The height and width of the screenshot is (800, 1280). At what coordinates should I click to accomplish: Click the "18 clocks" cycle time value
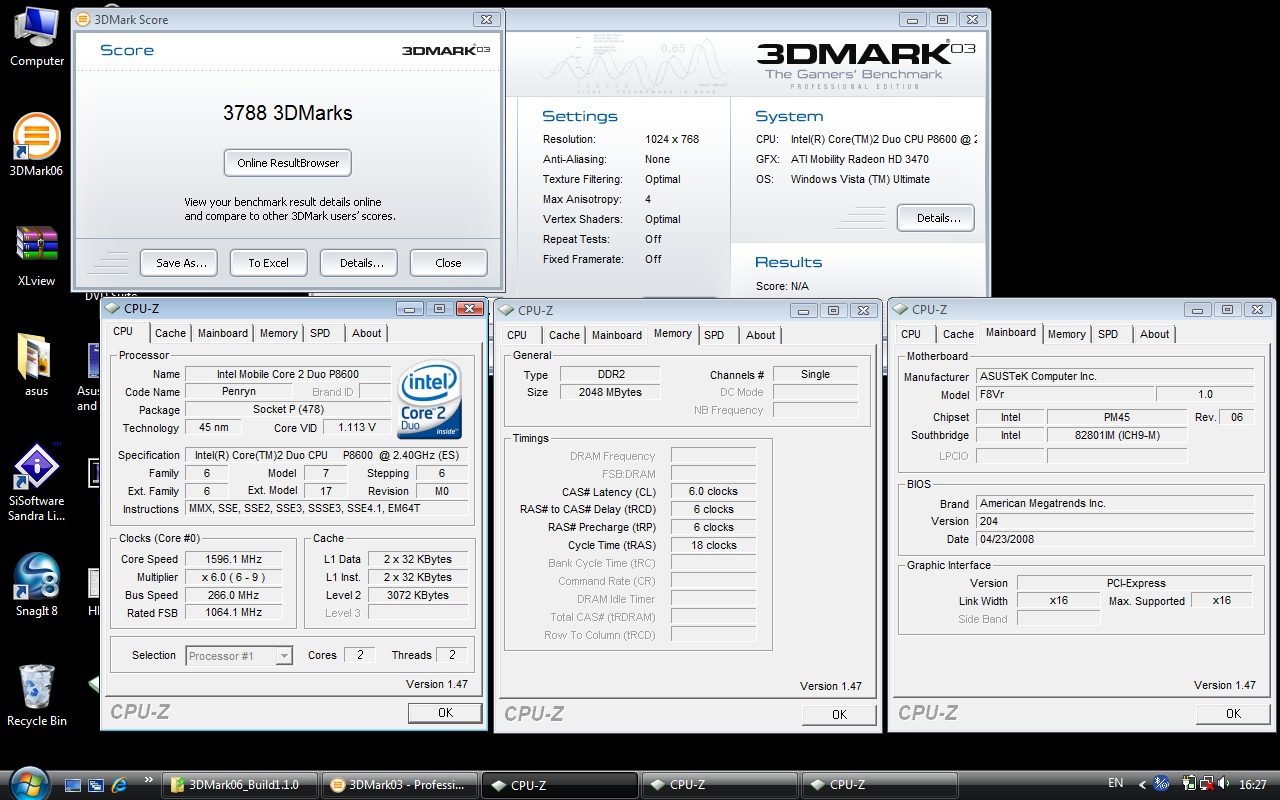coord(713,545)
